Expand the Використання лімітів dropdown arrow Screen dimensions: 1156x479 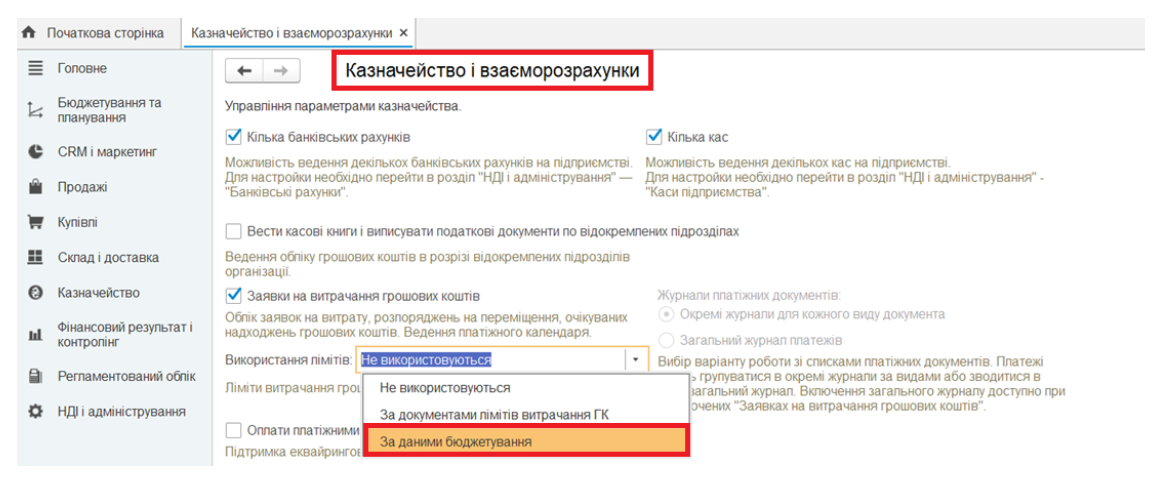point(634,360)
